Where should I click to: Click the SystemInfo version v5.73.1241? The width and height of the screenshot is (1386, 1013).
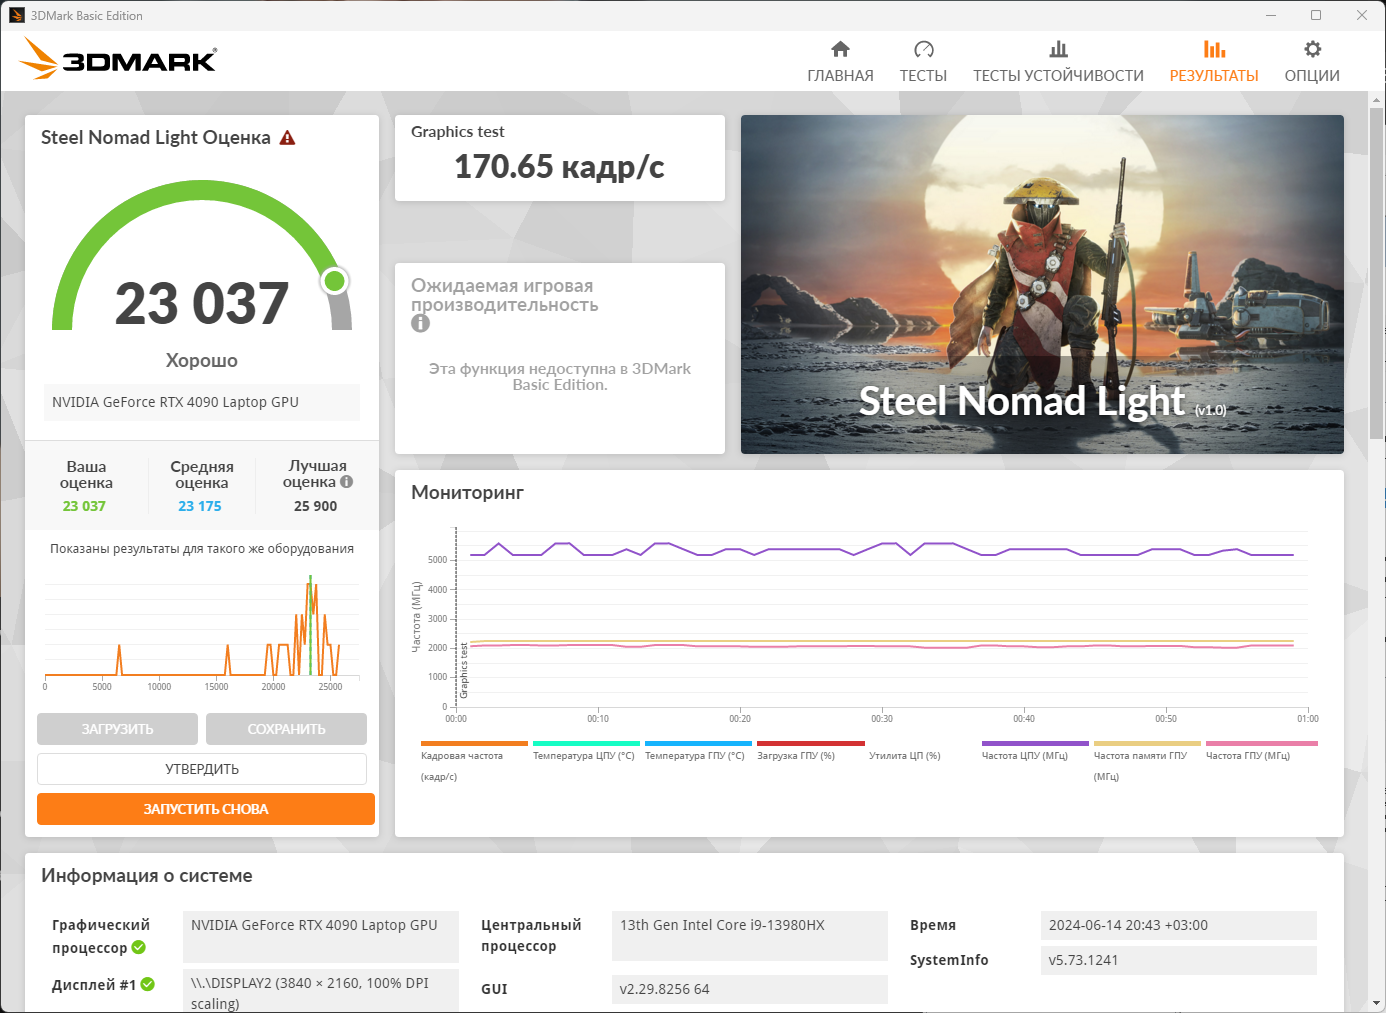click(x=1179, y=960)
